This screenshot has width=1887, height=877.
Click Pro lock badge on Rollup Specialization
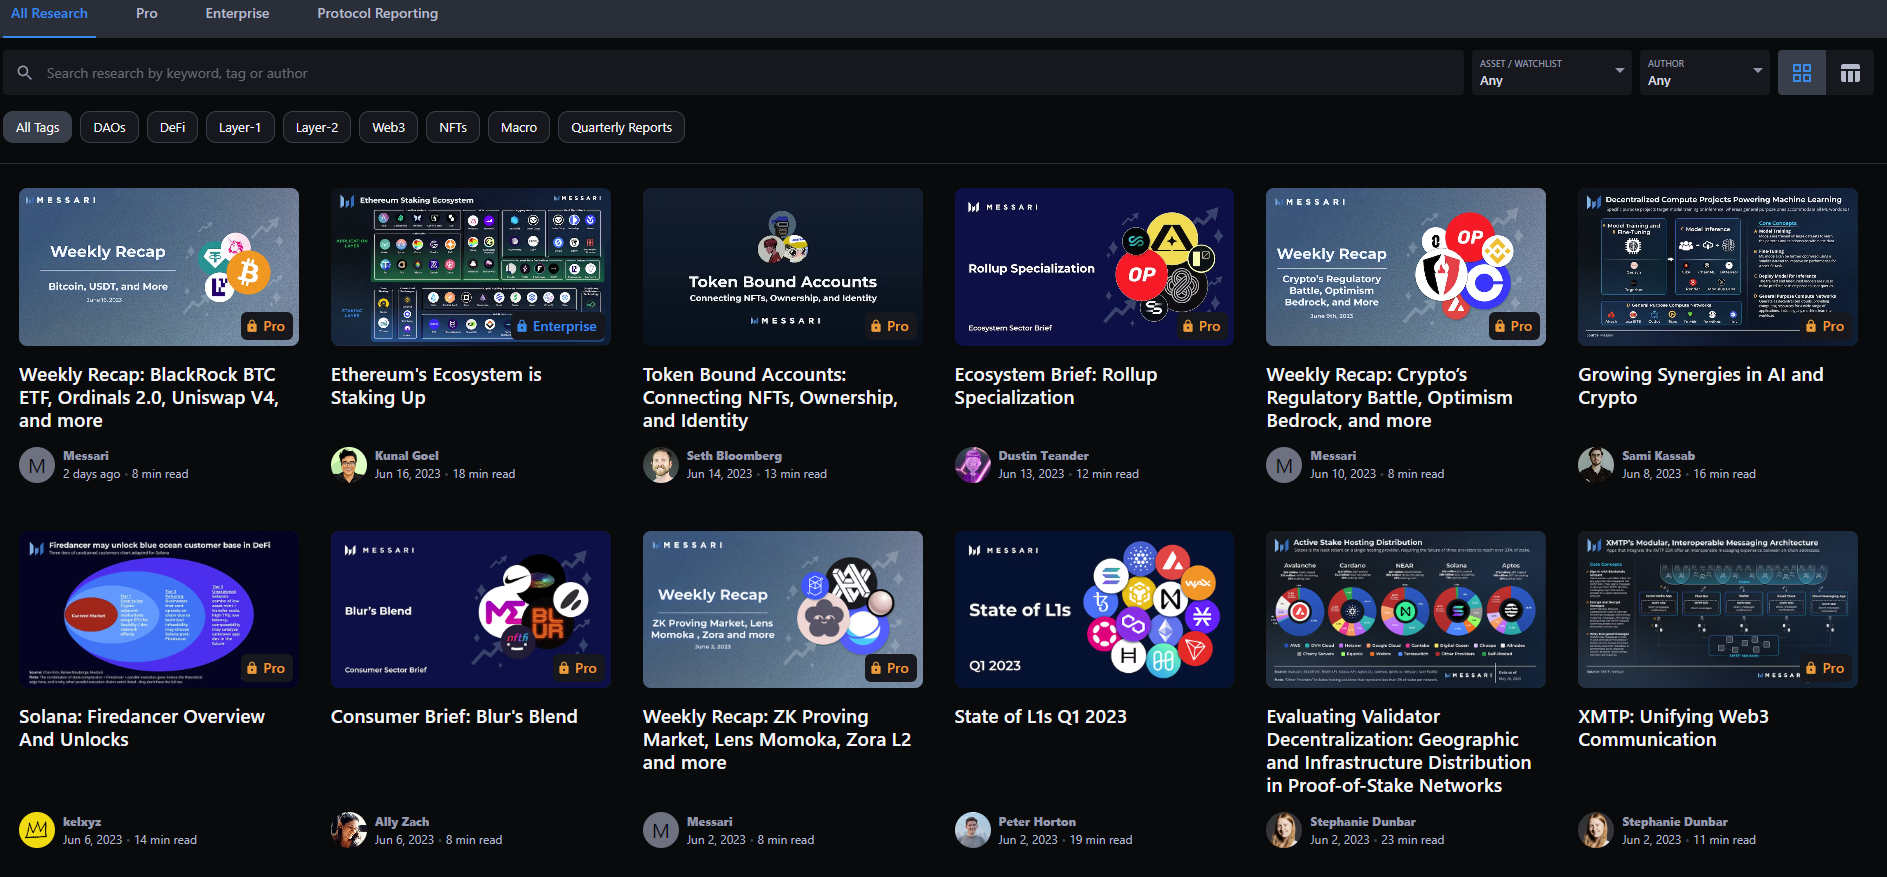[1202, 326]
